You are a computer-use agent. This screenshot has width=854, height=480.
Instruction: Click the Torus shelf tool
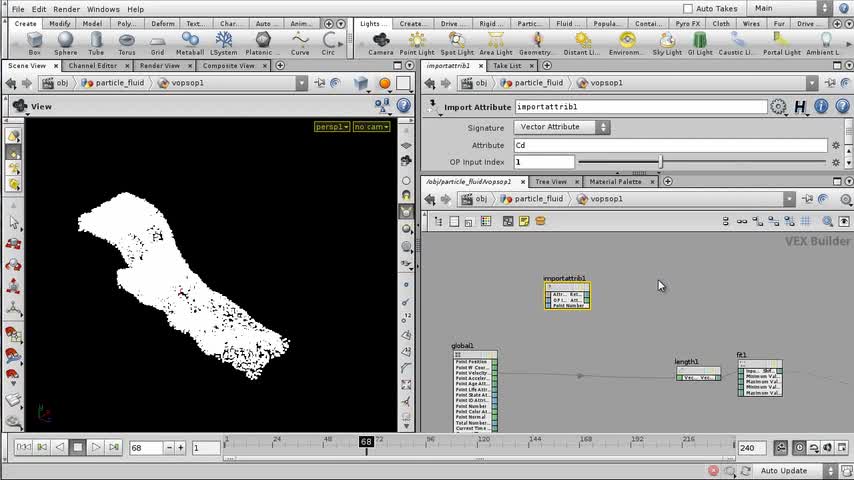point(127,42)
